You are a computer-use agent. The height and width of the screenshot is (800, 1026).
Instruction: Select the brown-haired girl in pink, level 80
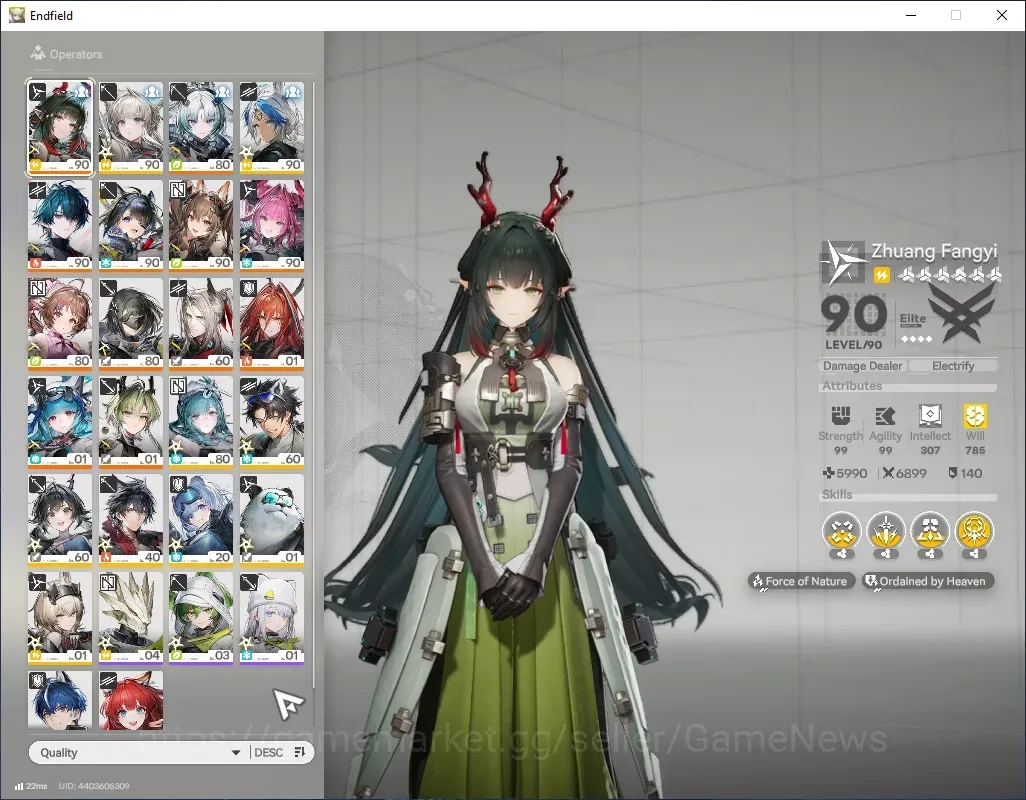(x=60, y=324)
